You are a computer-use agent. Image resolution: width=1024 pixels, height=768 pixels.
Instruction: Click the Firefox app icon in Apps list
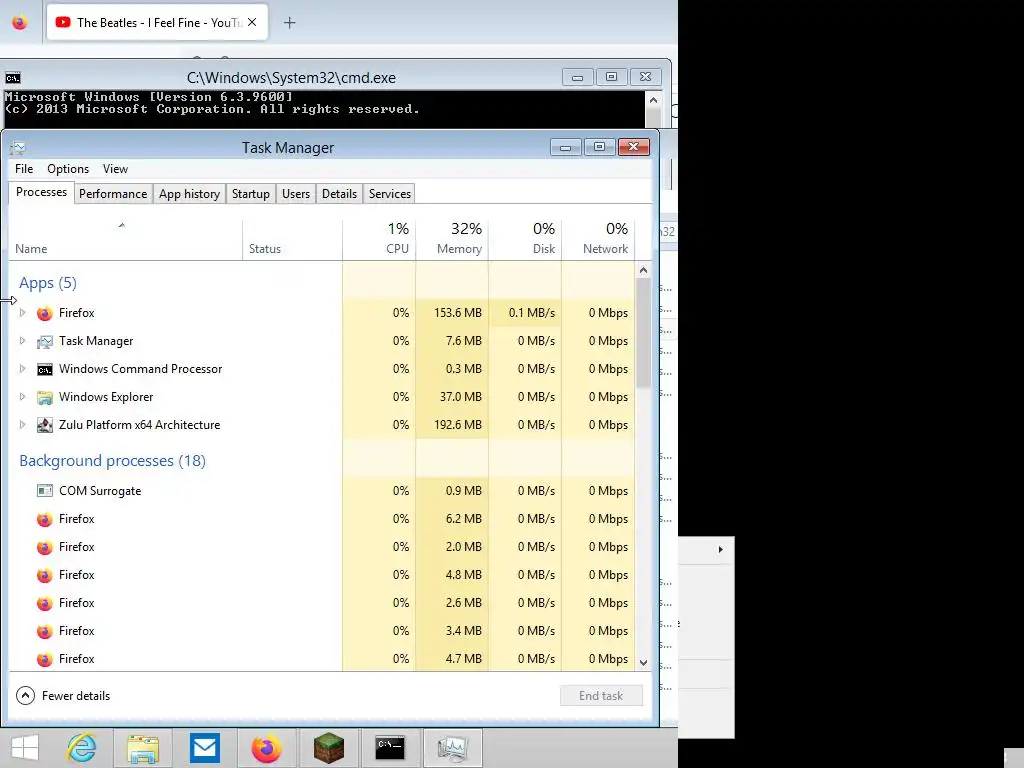tap(44, 313)
